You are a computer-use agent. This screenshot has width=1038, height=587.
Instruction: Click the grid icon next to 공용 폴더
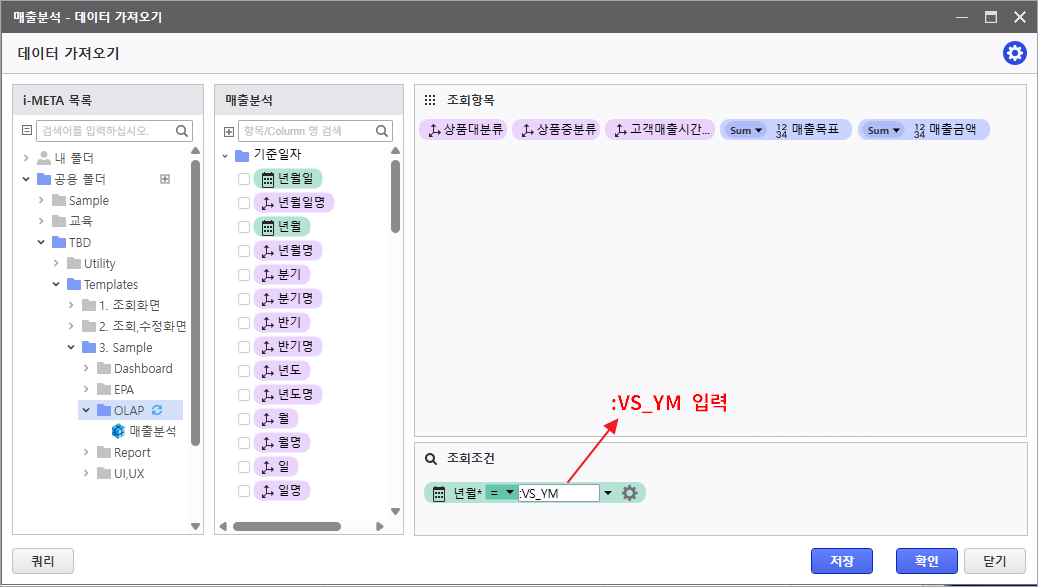tap(165, 179)
